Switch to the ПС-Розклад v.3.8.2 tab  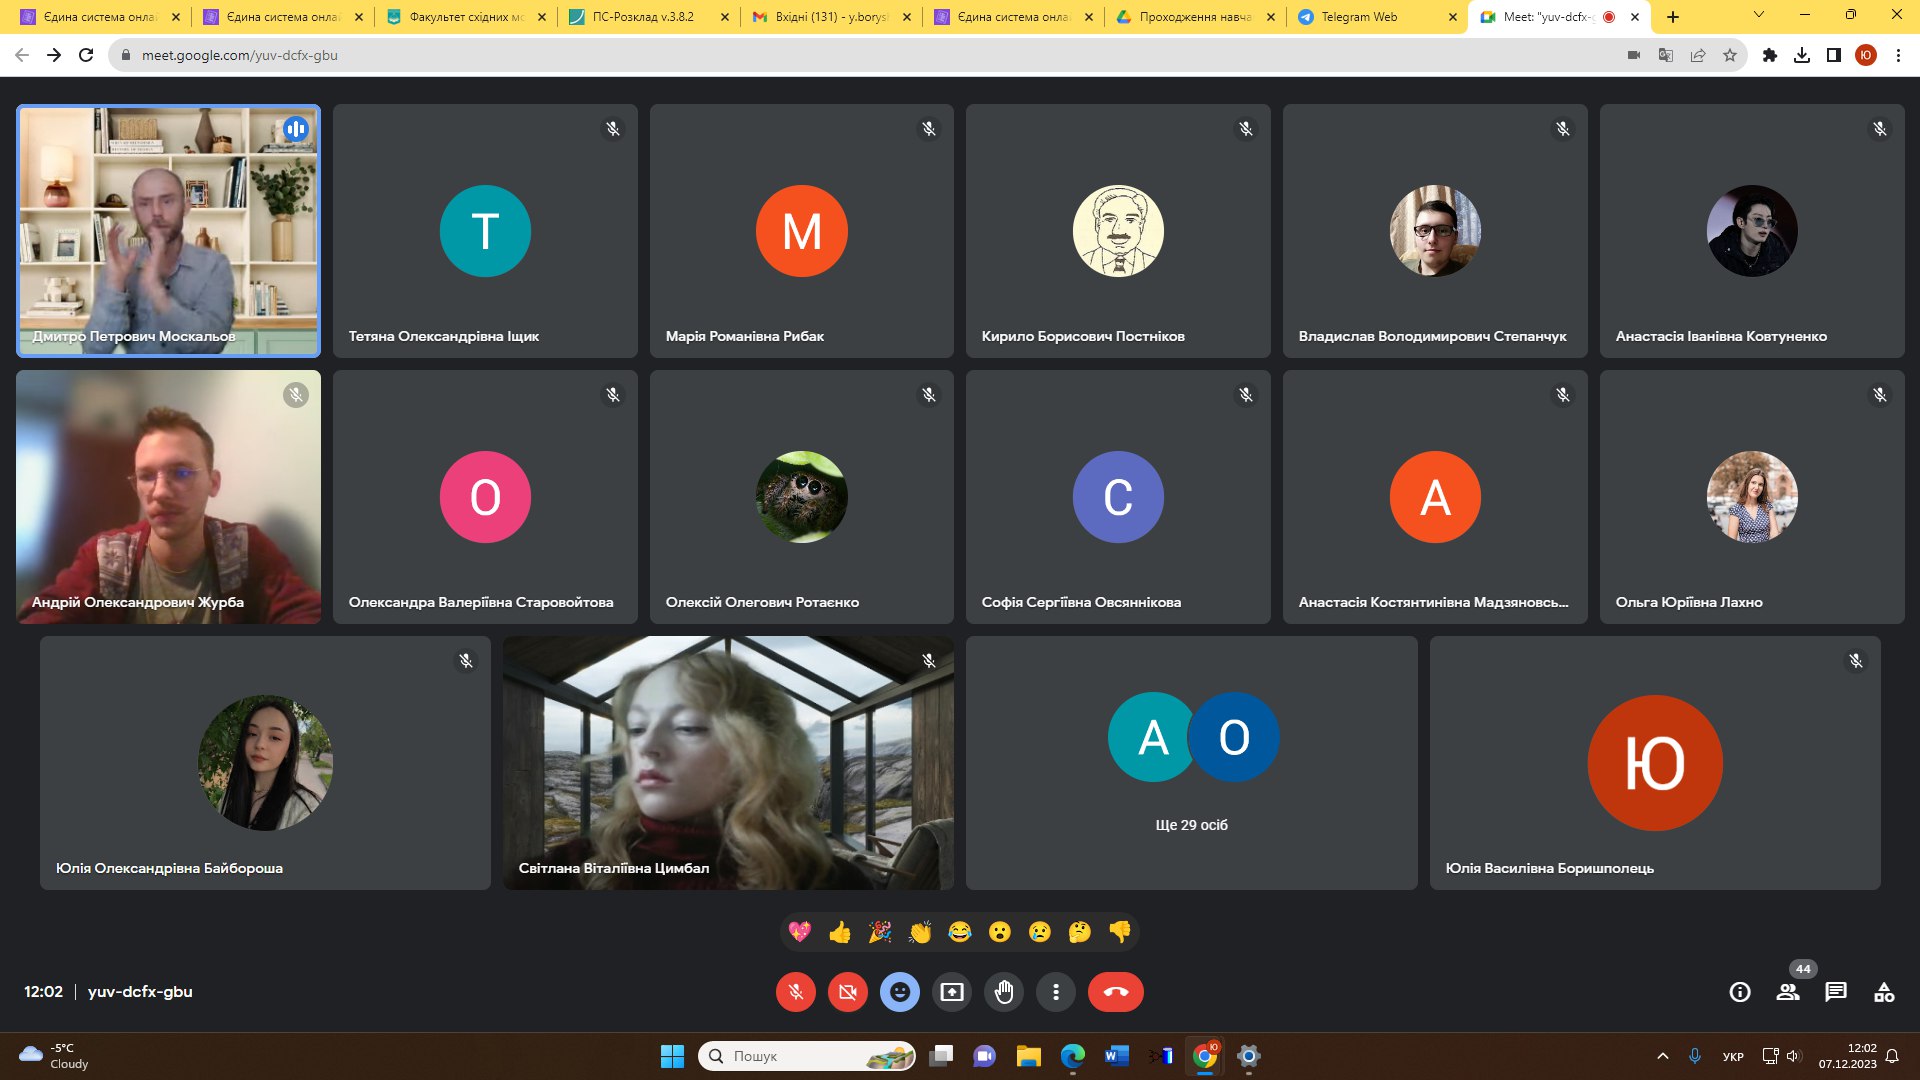tap(642, 17)
